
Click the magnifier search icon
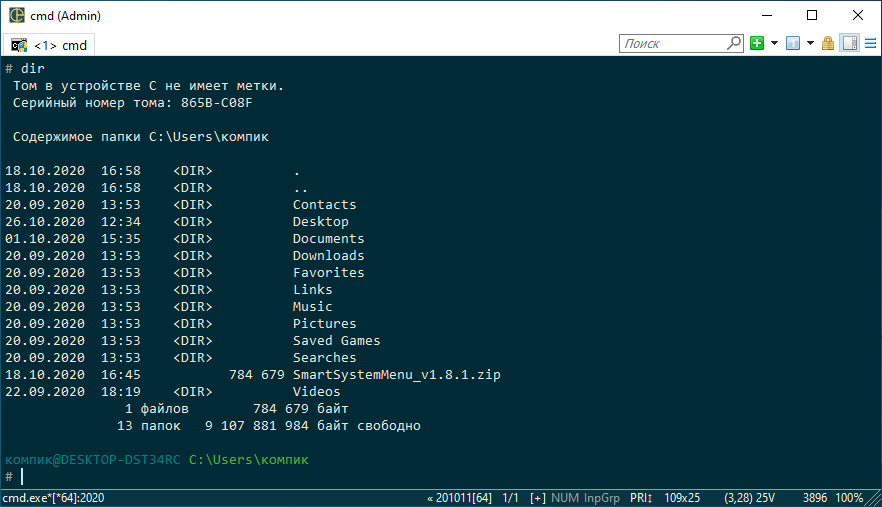733,43
